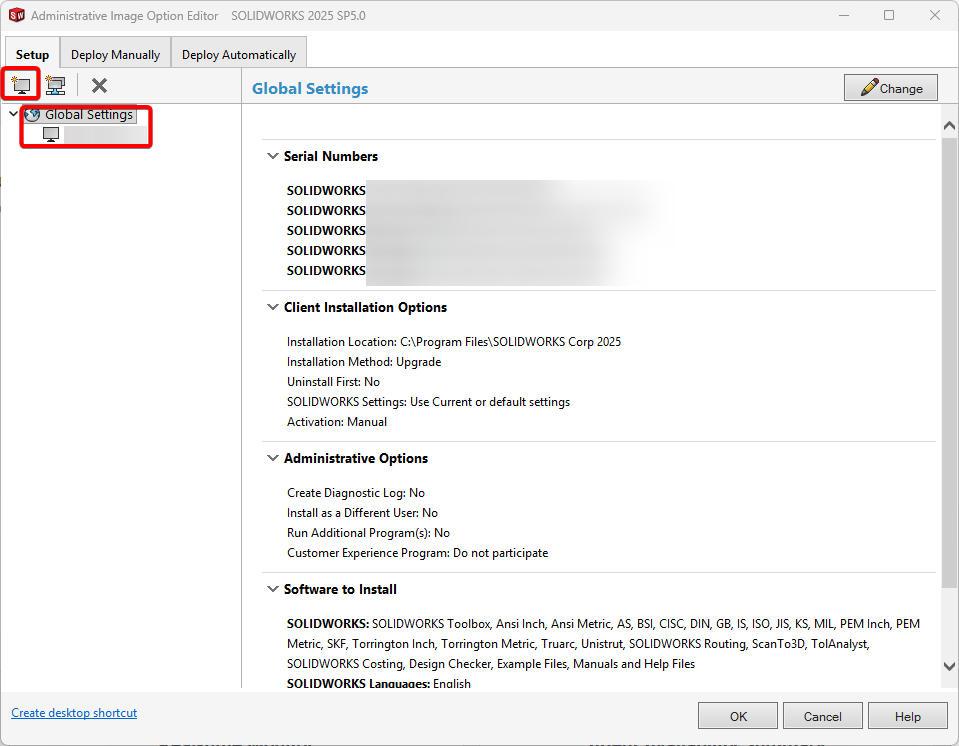This screenshot has height=746, width=959.
Task: Click the SOLIDWORKS logo in title bar
Action: pyautogui.click(x=17, y=15)
